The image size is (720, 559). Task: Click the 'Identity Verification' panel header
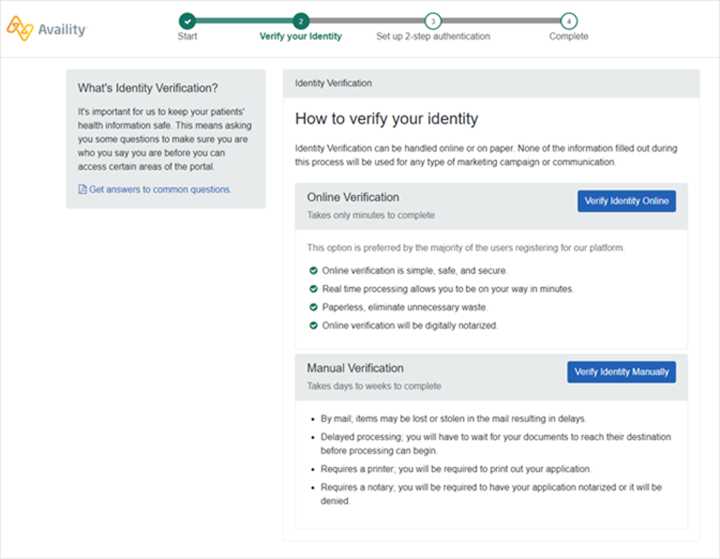point(491,83)
